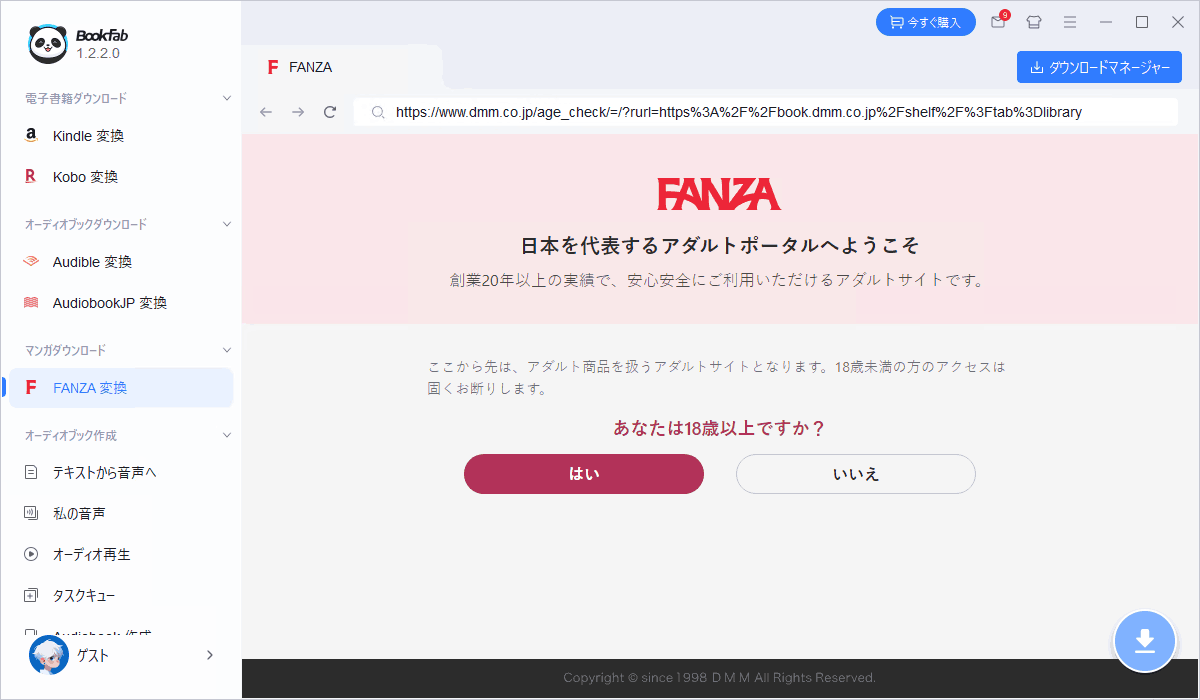Collapse the 電子書籍ダウンロード section

pyautogui.click(x=227, y=98)
